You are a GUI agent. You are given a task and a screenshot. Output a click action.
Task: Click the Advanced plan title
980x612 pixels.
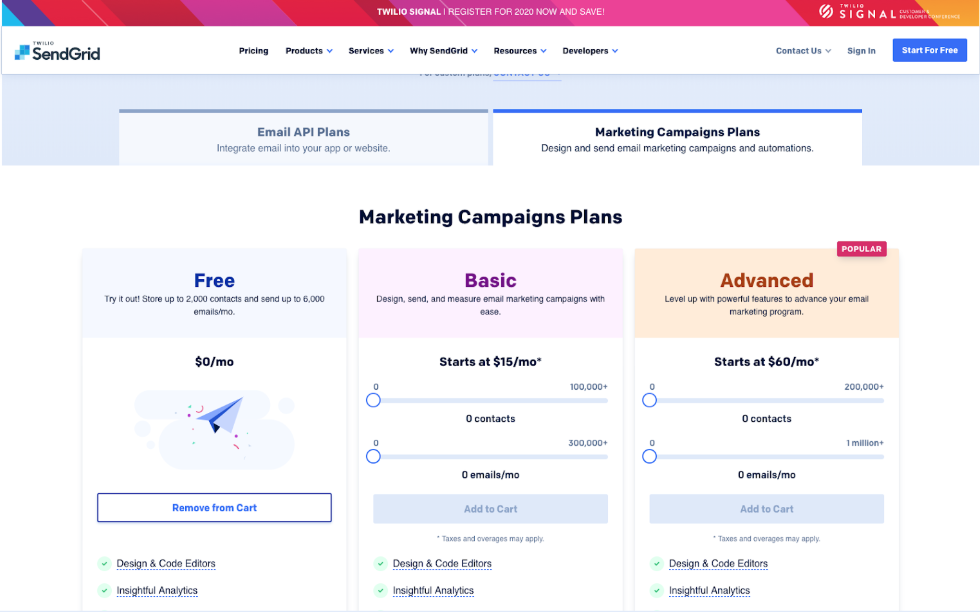coord(767,280)
